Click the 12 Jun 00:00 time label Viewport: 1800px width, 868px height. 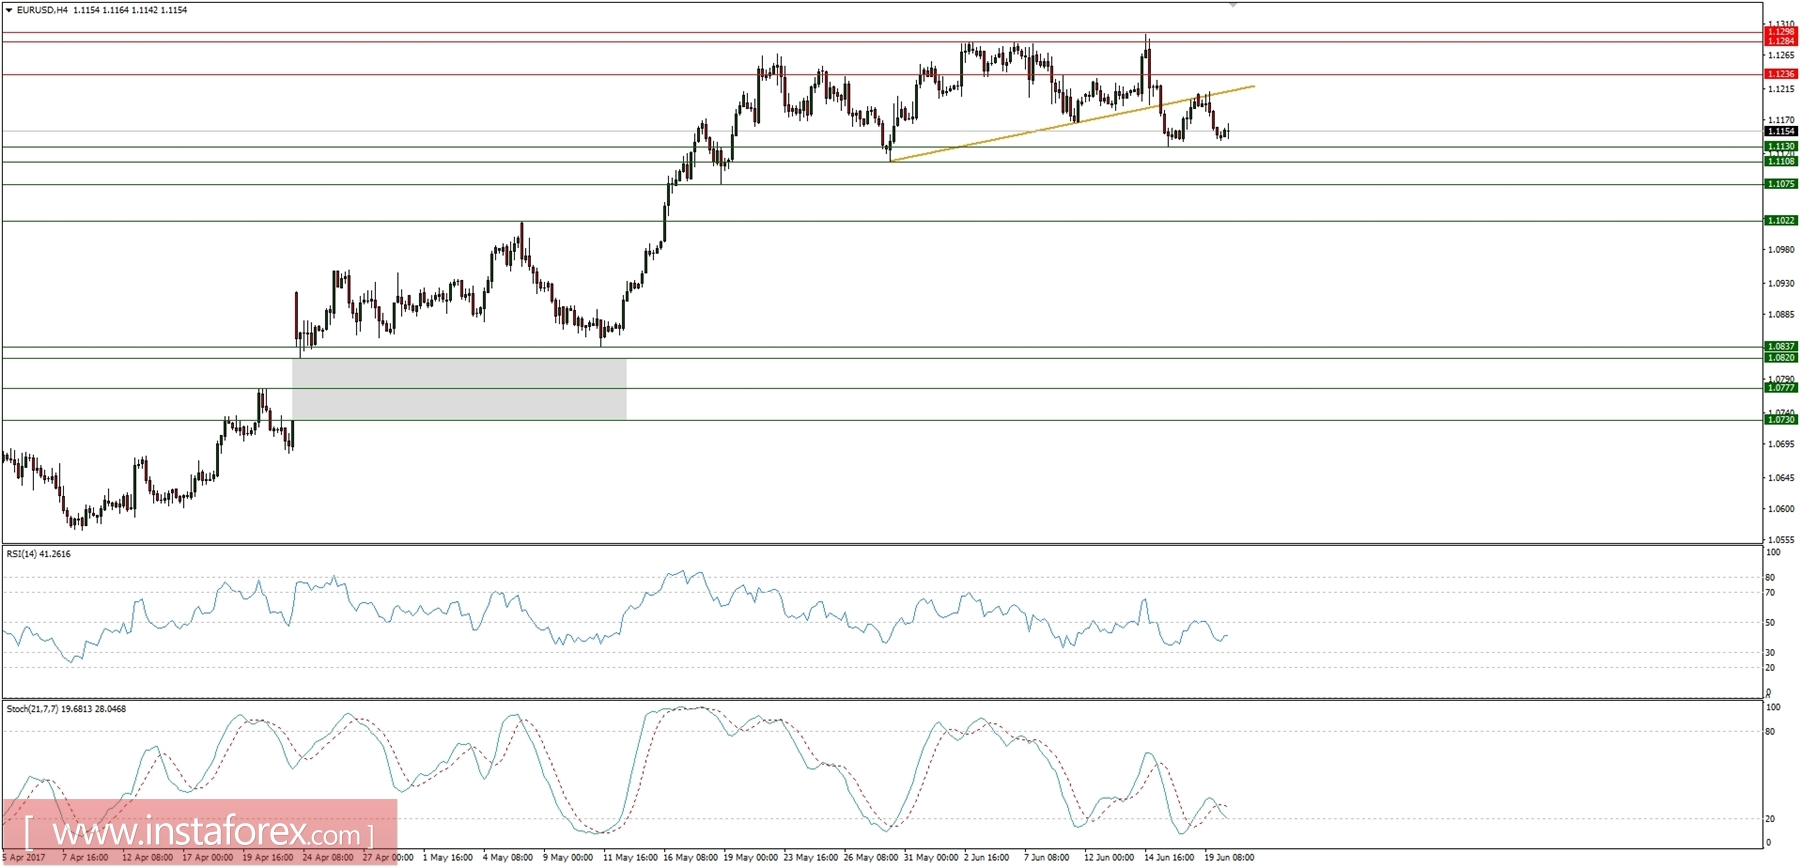click(x=1109, y=858)
